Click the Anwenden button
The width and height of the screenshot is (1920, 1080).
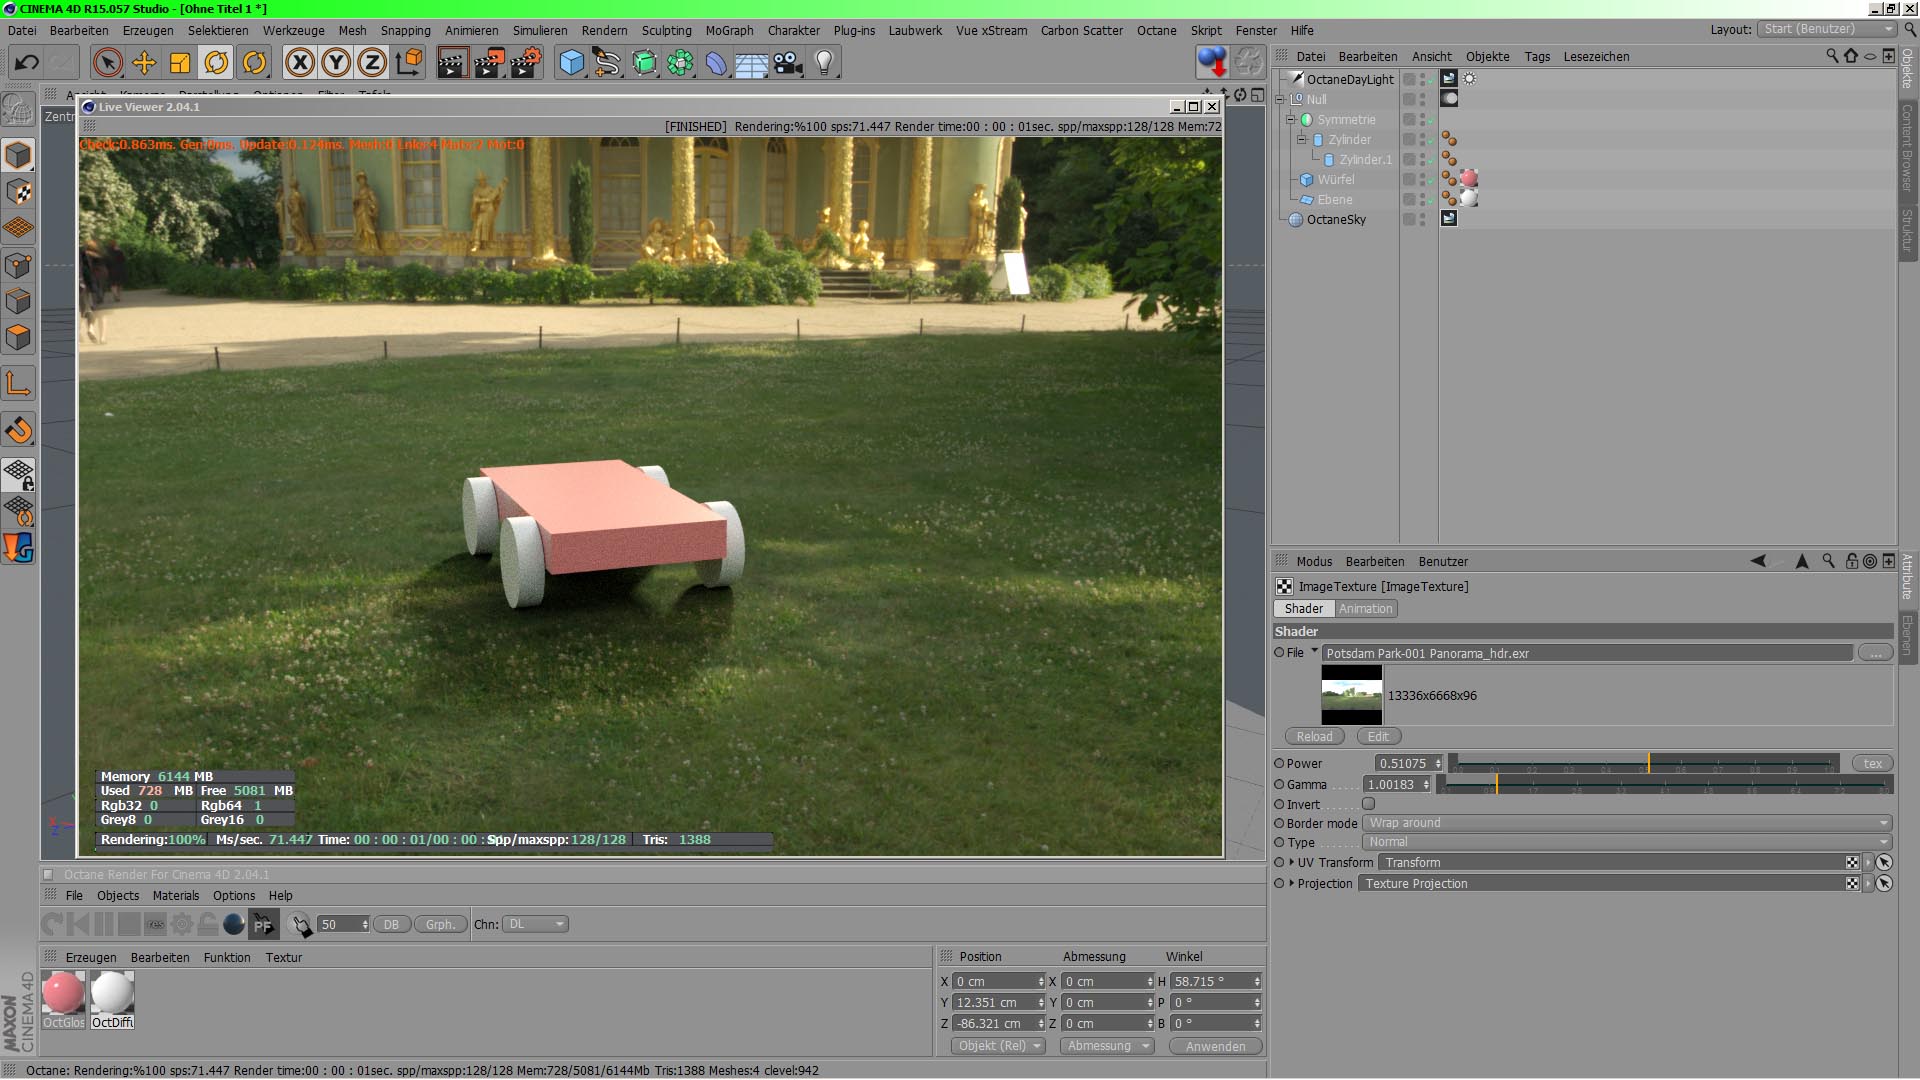pos(1215,1046)
